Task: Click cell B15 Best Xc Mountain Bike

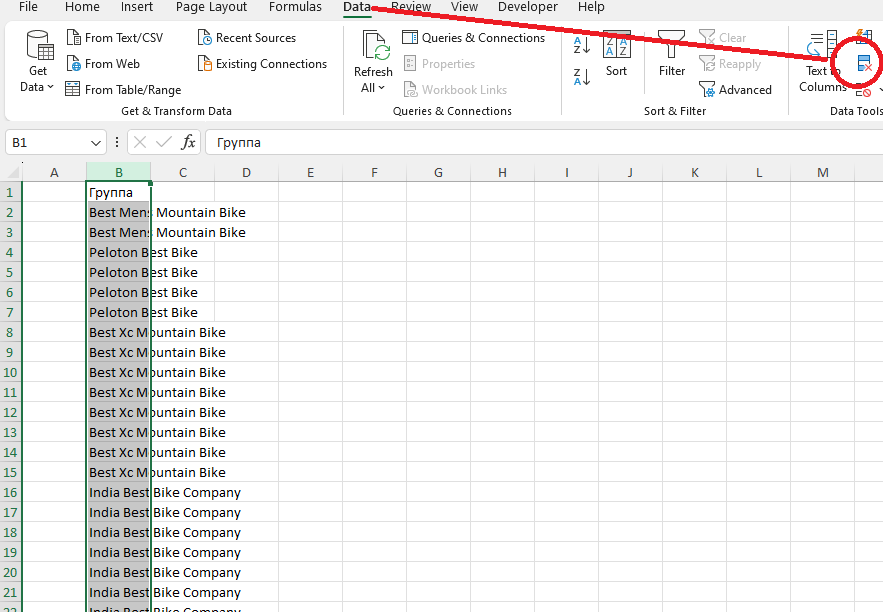Action: click(118, 472)
